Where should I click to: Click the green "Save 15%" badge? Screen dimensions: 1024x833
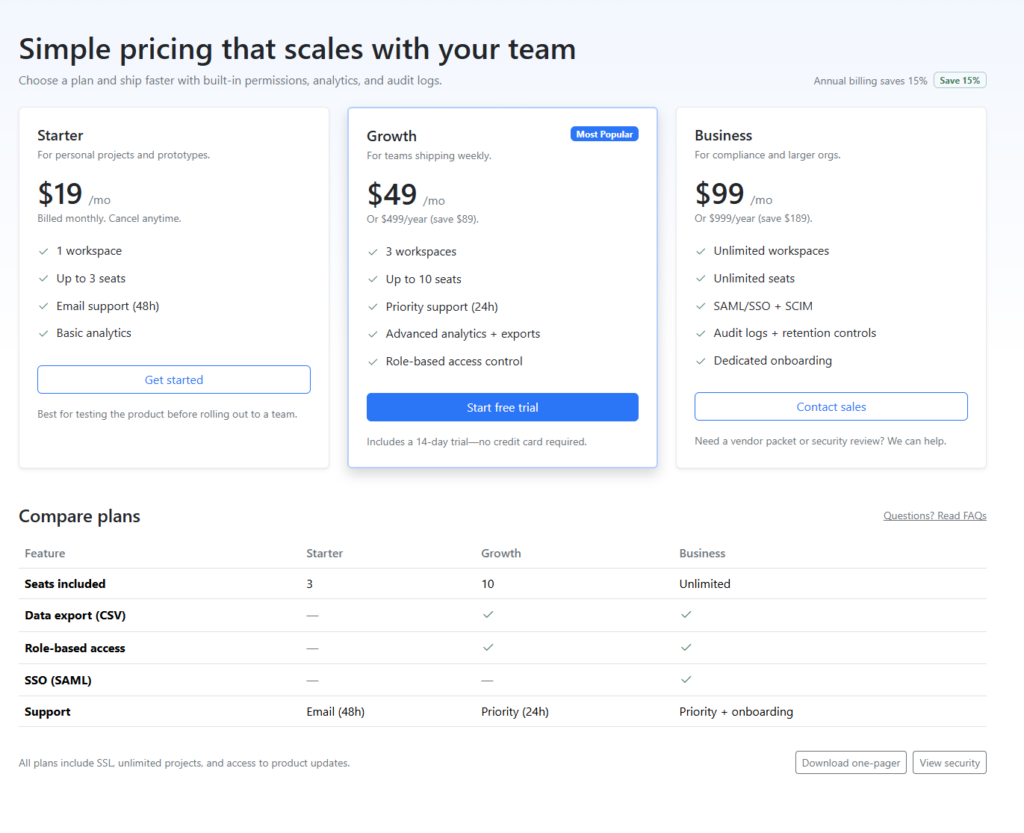959,80
